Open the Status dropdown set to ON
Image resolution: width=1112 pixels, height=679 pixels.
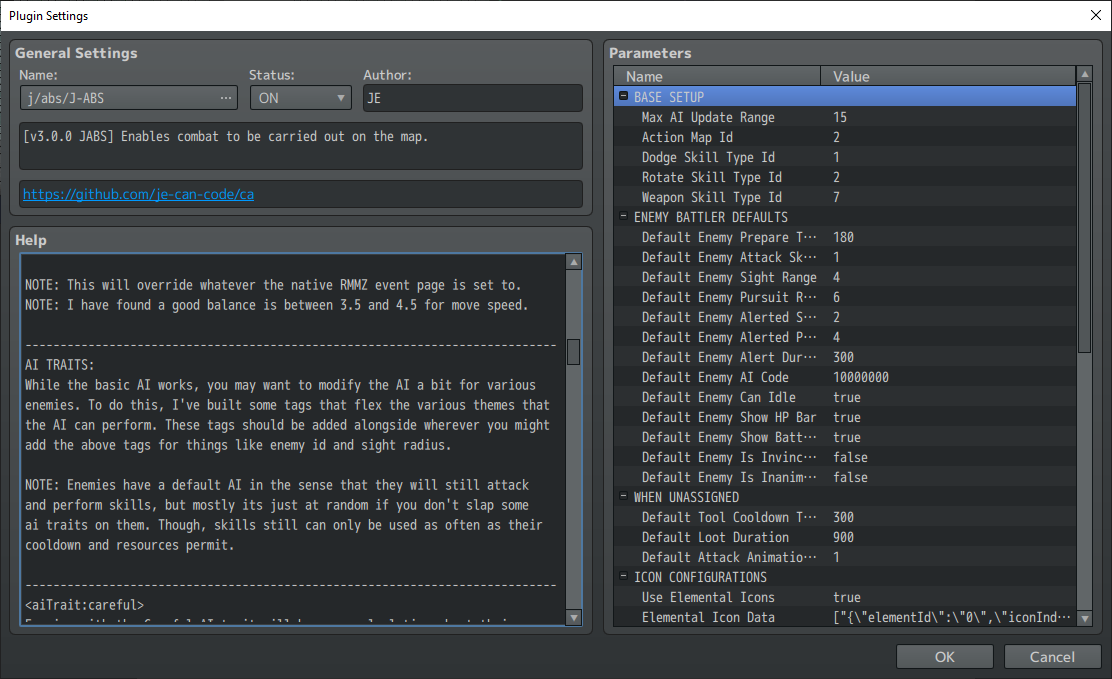[x=301, y=98]
